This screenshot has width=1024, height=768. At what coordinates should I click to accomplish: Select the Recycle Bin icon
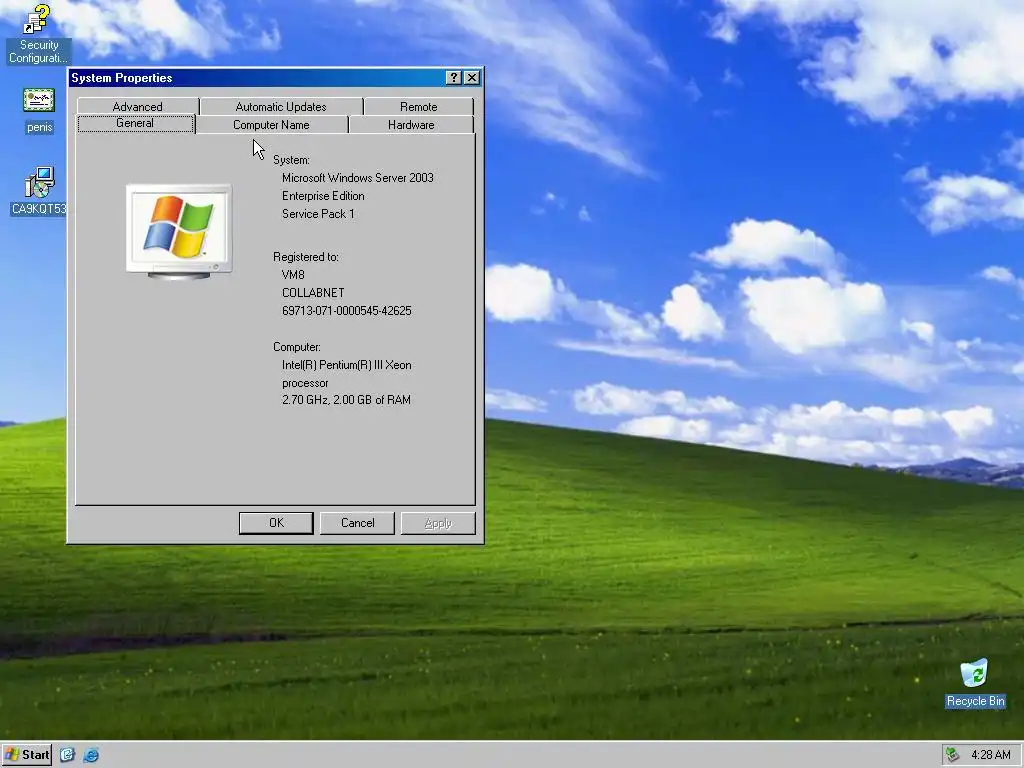975,682
